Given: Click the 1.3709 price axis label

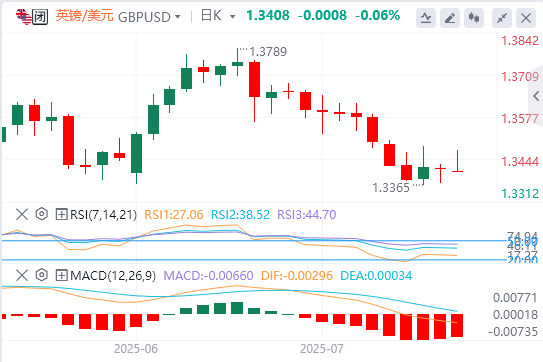Looking at the screenshot, I should [x=520, y=77].
